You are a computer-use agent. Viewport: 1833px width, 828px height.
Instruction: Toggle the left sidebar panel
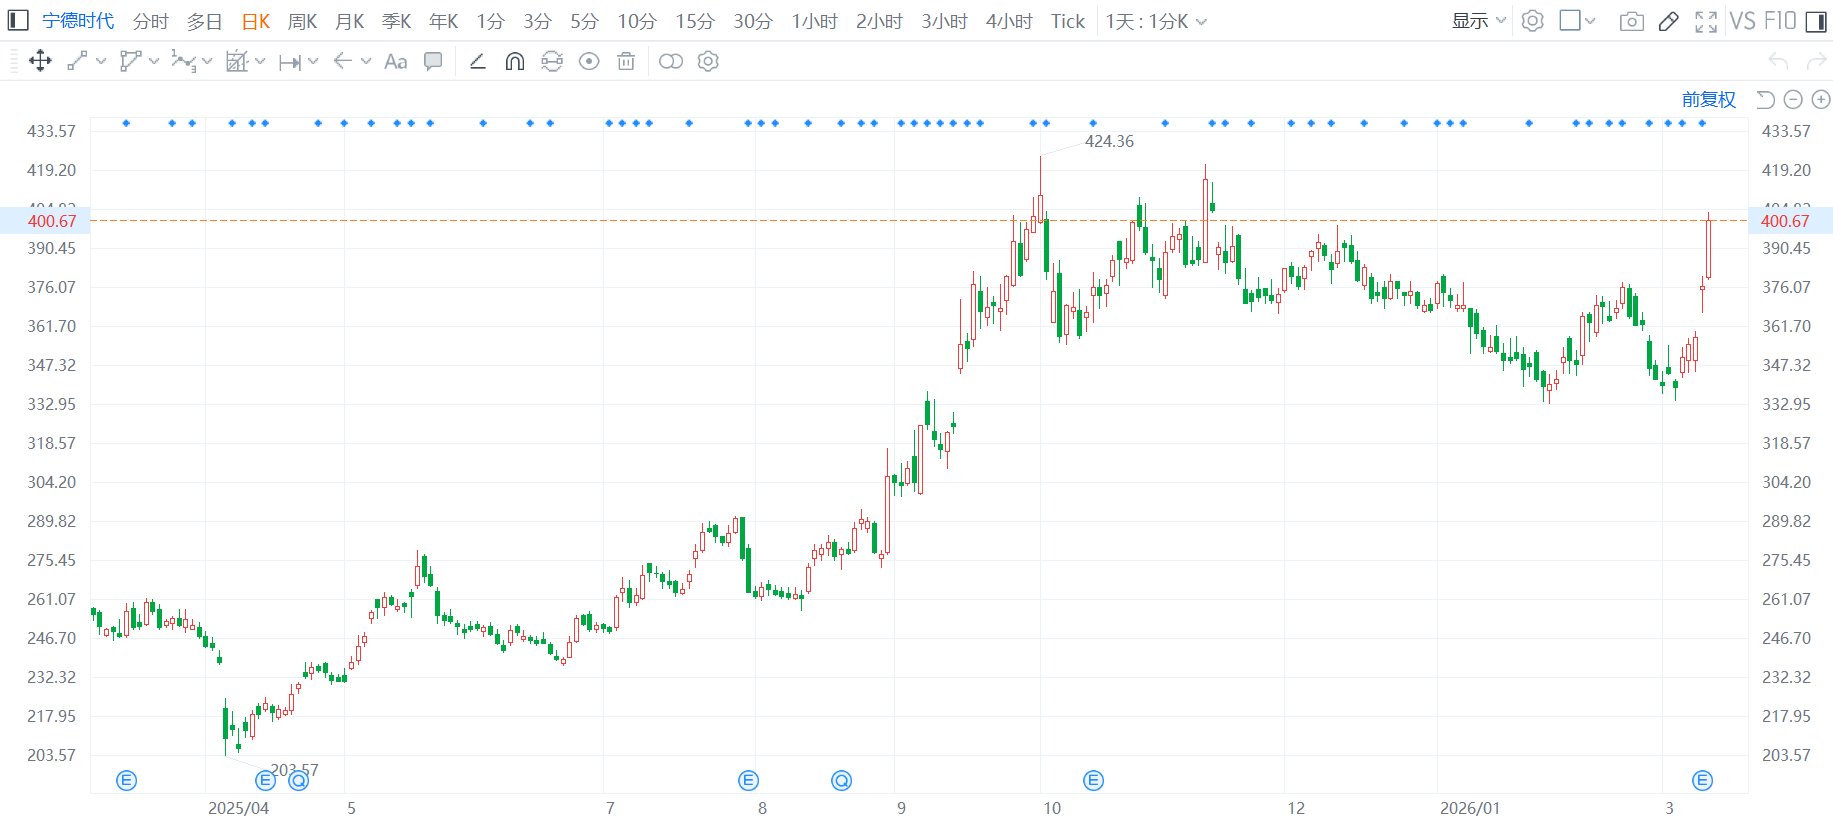[x=18, y=21]
